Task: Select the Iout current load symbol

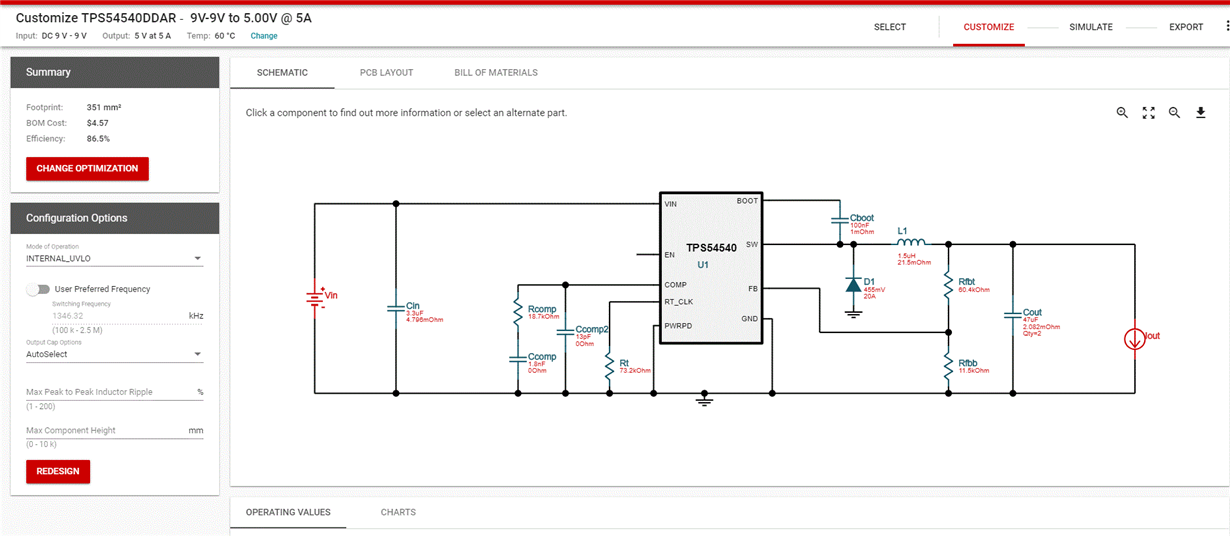Action: pos(1135,339)
